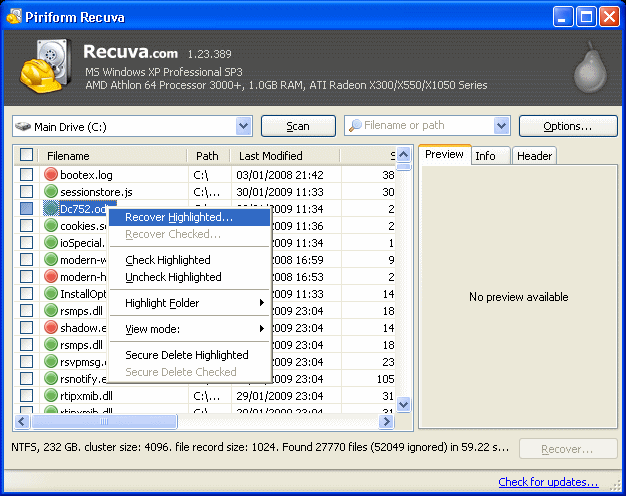Switch to the Preview tab

tap(444, 154)
